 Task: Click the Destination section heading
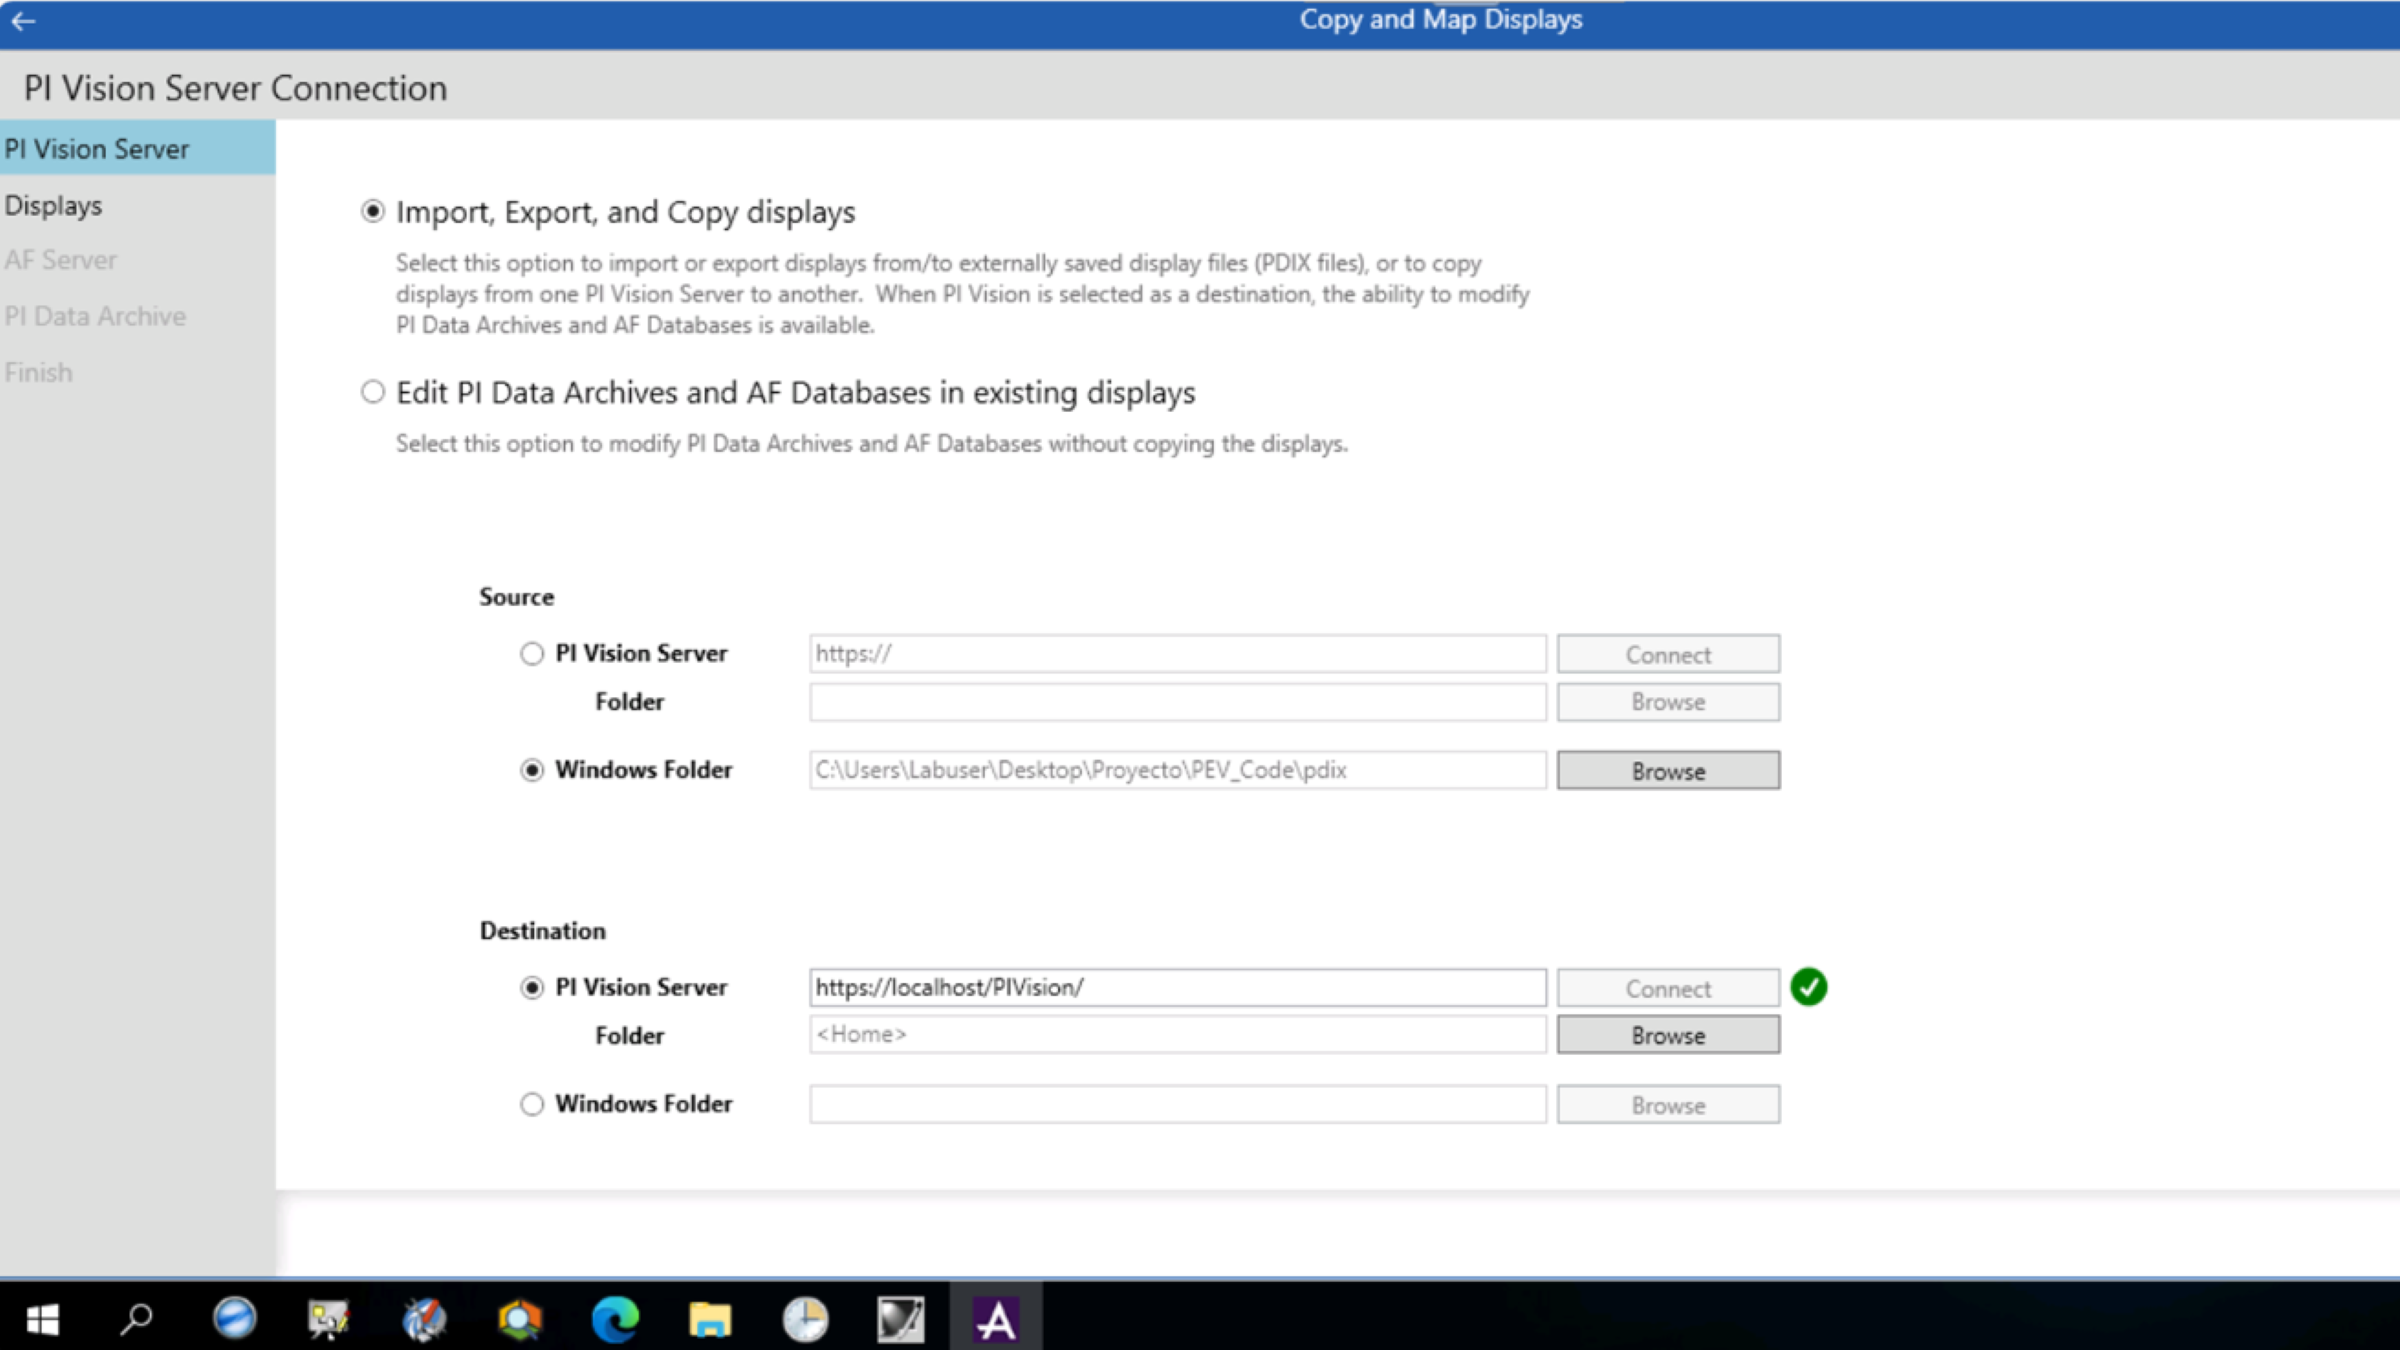pos(543,931)
